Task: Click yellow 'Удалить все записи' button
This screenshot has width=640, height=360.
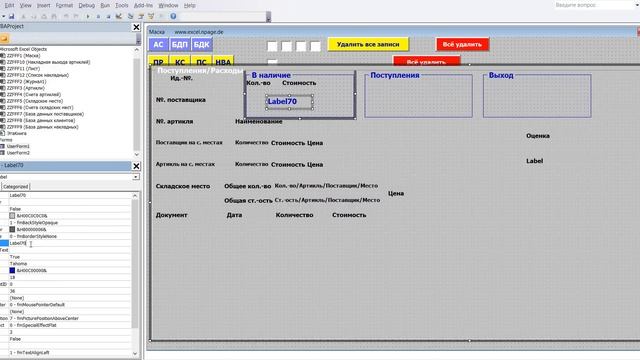Action: (x=368, y=44)
